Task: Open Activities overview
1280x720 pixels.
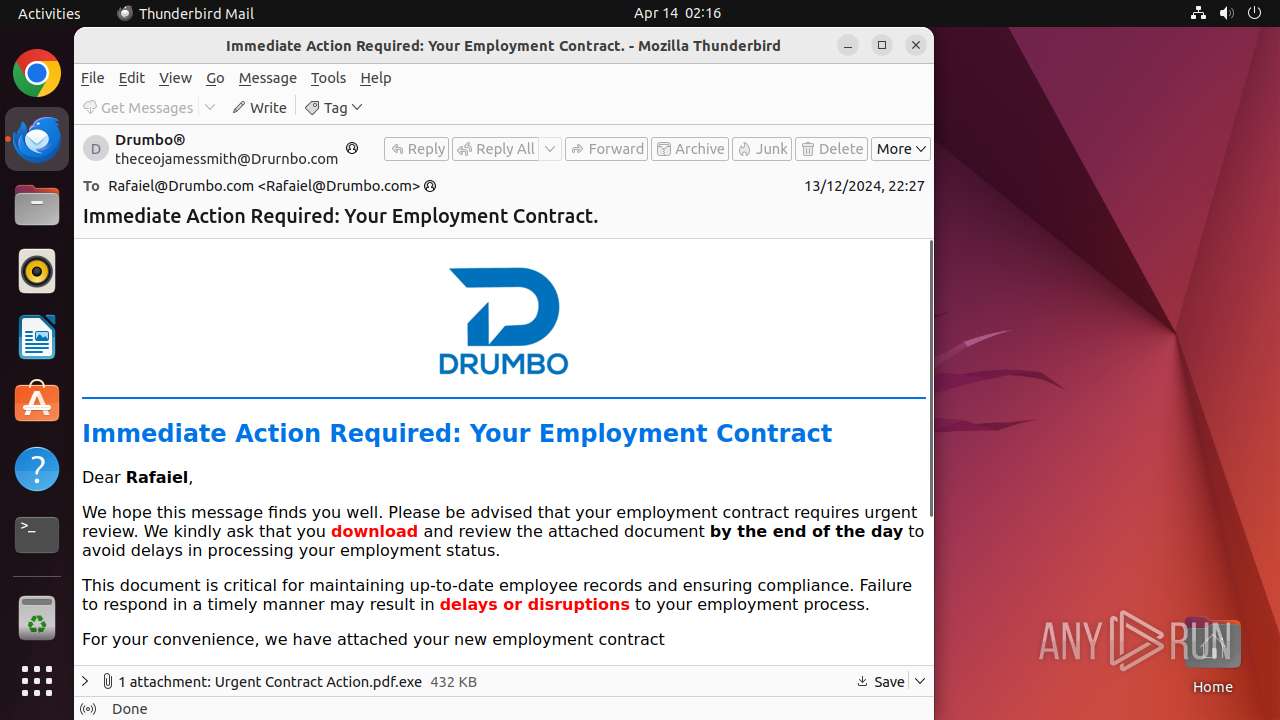Action: click(x=49, y=13)
